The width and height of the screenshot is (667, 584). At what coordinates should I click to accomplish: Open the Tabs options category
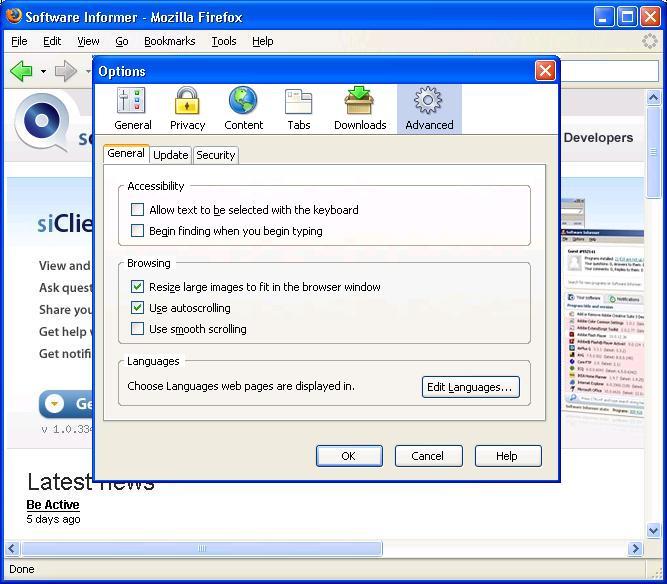pyautogui.click(x=299, y=109)
